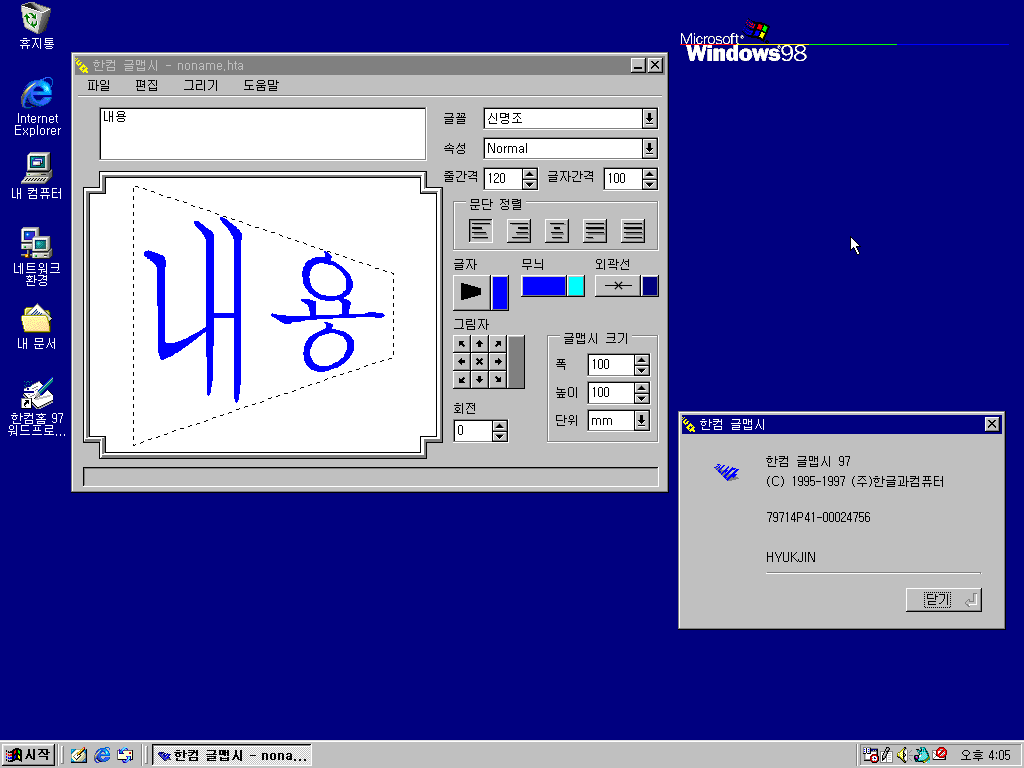
Task: Increase the 높이 height value
Action: [641, 388]
